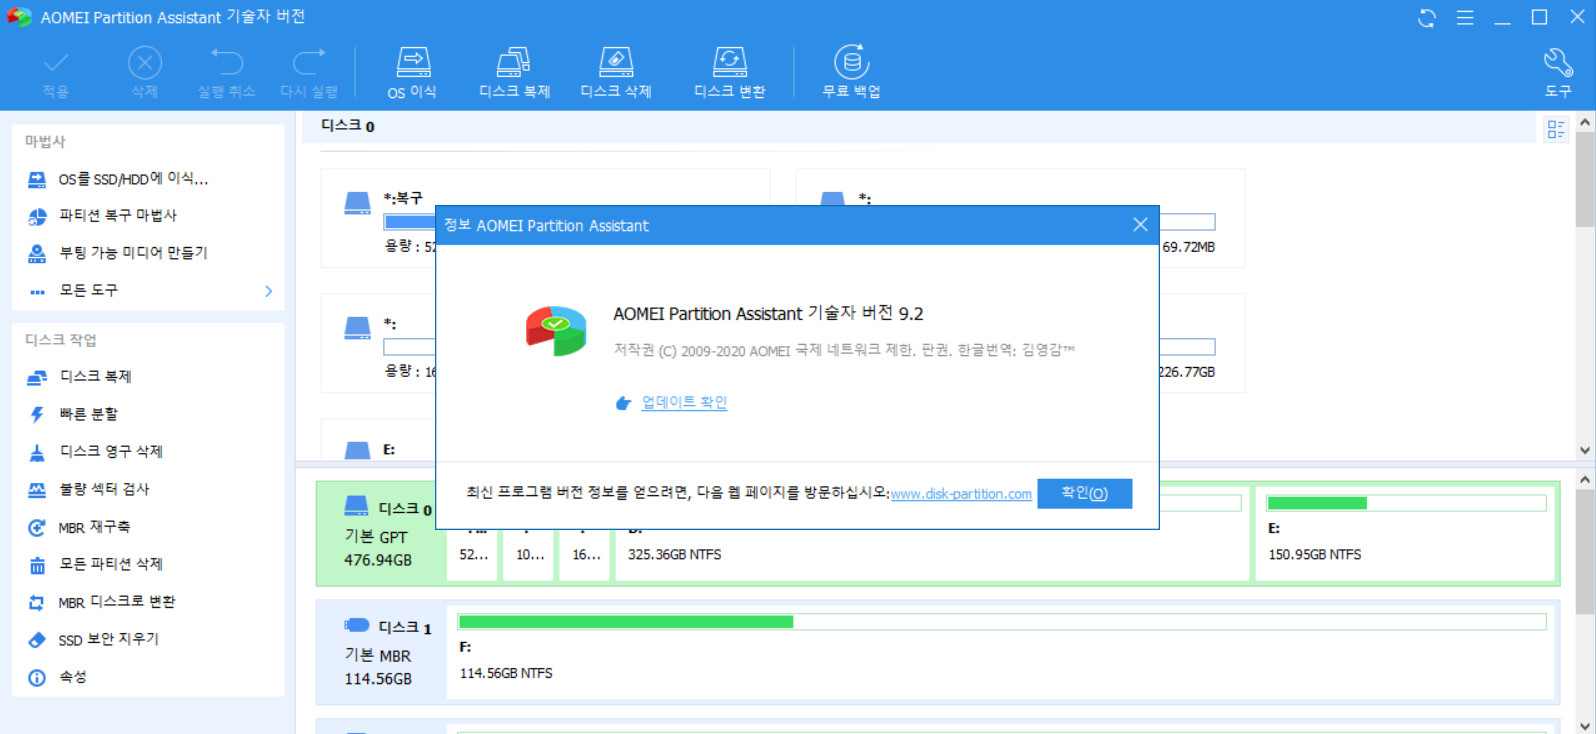Open the 디스크 변환 toolbar tool
The width and height of the screenshot is (1596, 734).
pos(730,72)
